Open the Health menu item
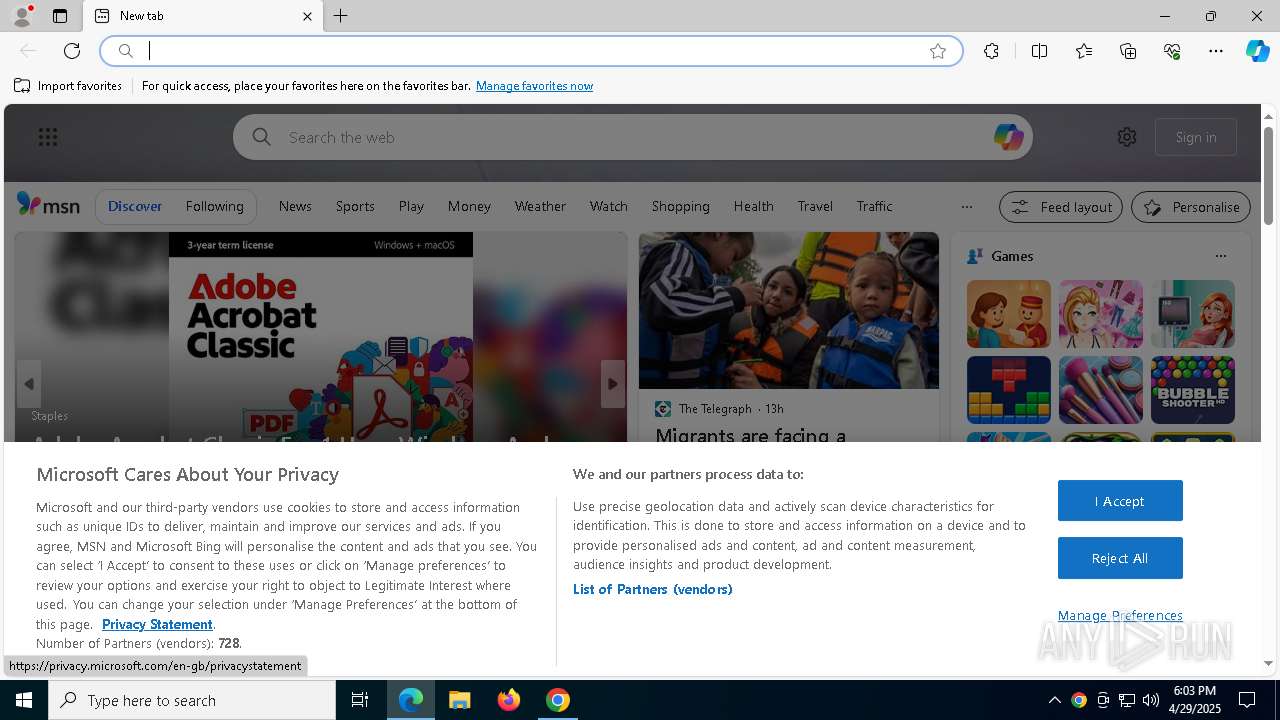The height and width of the screenshot is (720, 1280). 753,206
